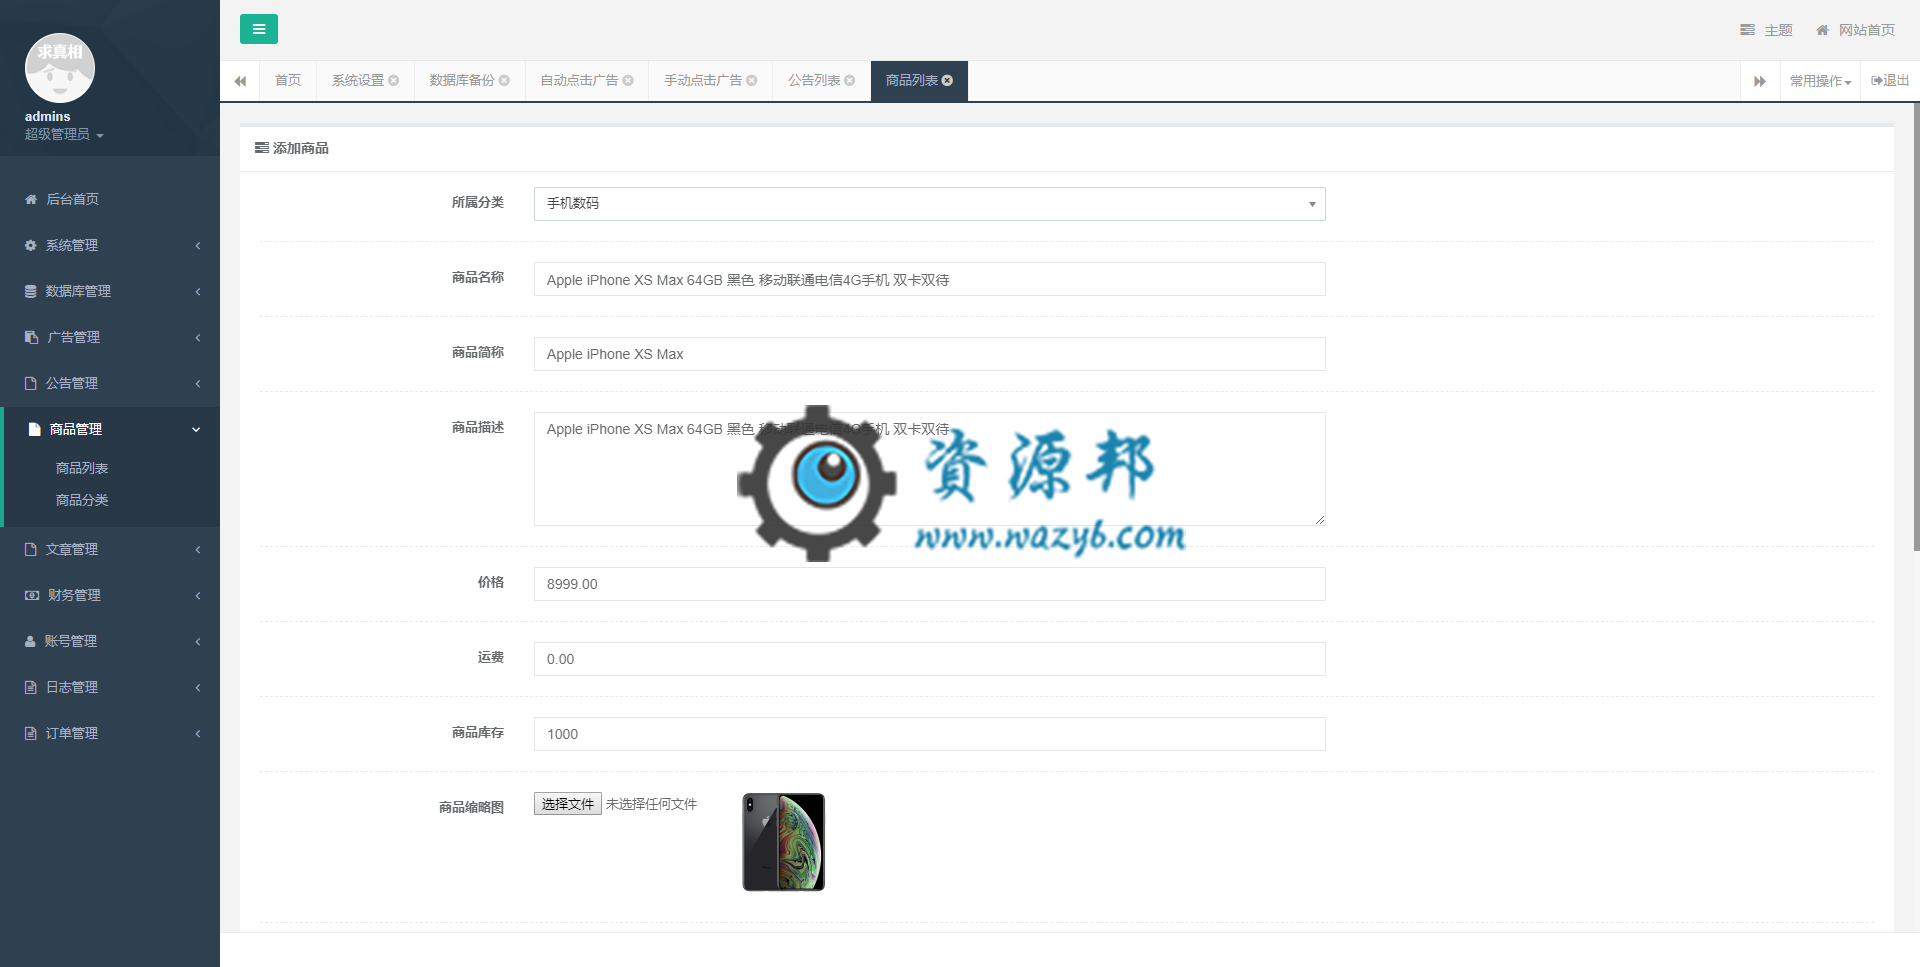Toggle the sidebar with the green hamburger button
Screen dimensions: 1920x967
(258, 29)
